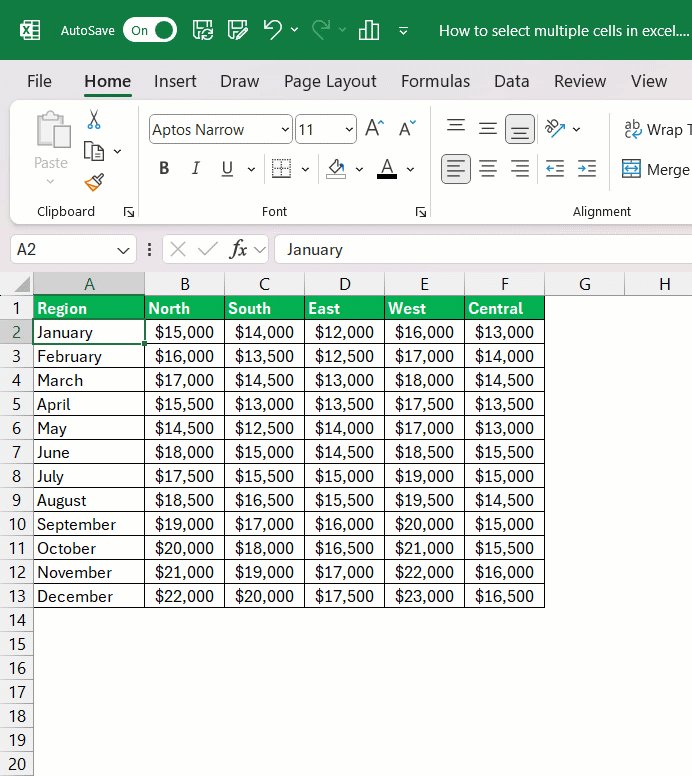The width and height of the screenshot is (692, 776).
Task: Switch to the Insert tab
Action: coord(175,81)
